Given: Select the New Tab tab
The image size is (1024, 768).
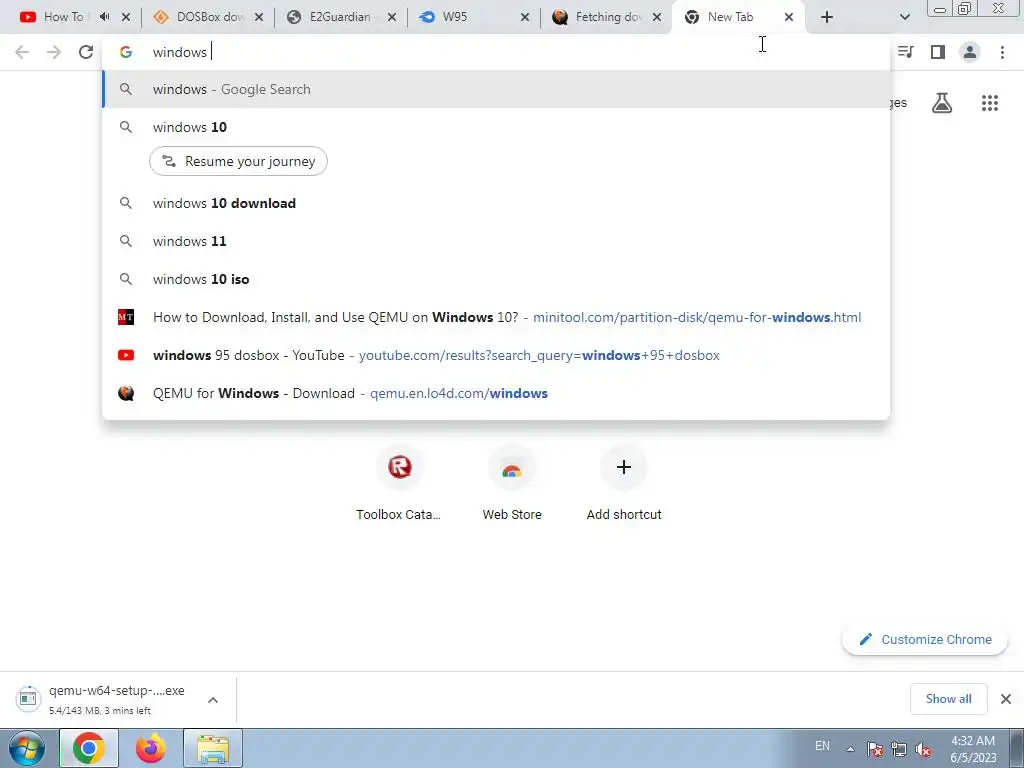Looking at the screenshot, I should (x=728, y=17).
